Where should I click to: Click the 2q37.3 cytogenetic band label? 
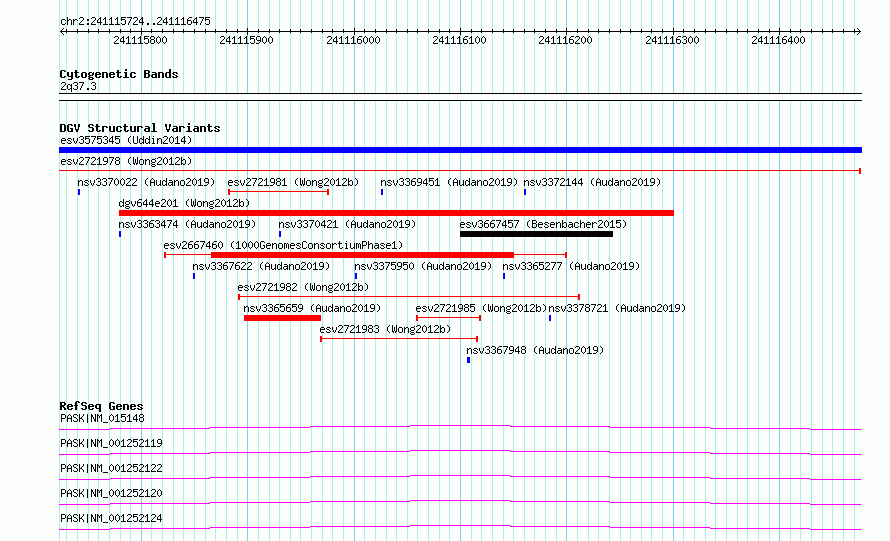[x=78, y=86]
